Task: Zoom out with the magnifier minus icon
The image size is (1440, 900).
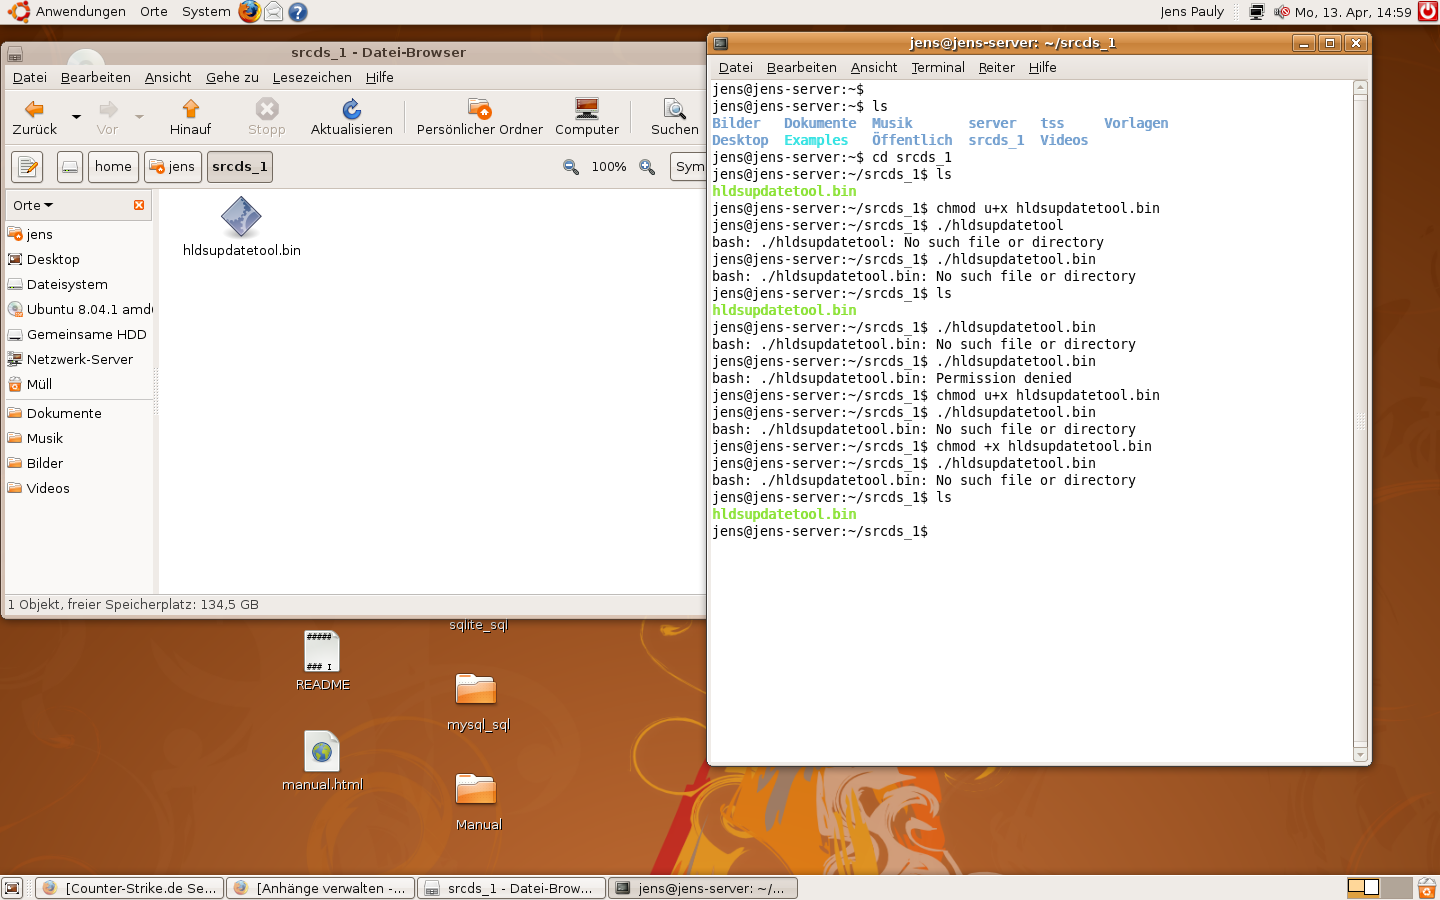Action: pyautogui.click(x=571, y=167)
